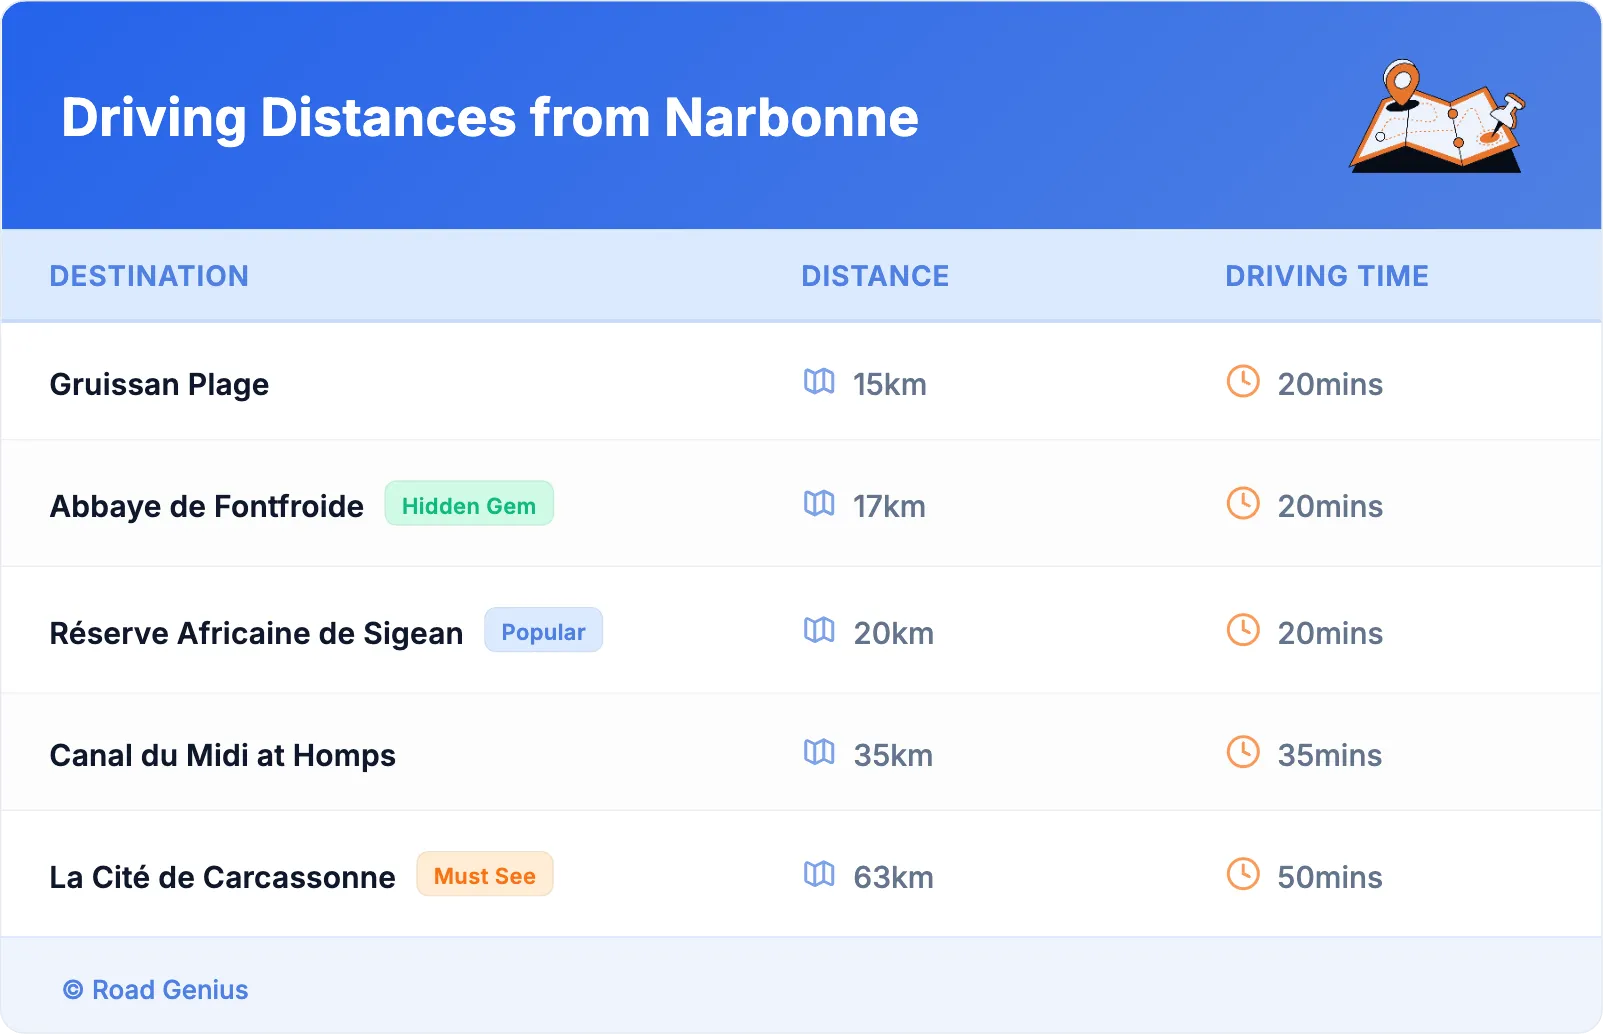The image size is (1604, 1034).
Task: Click the 17km distance value
Action: 890,507
